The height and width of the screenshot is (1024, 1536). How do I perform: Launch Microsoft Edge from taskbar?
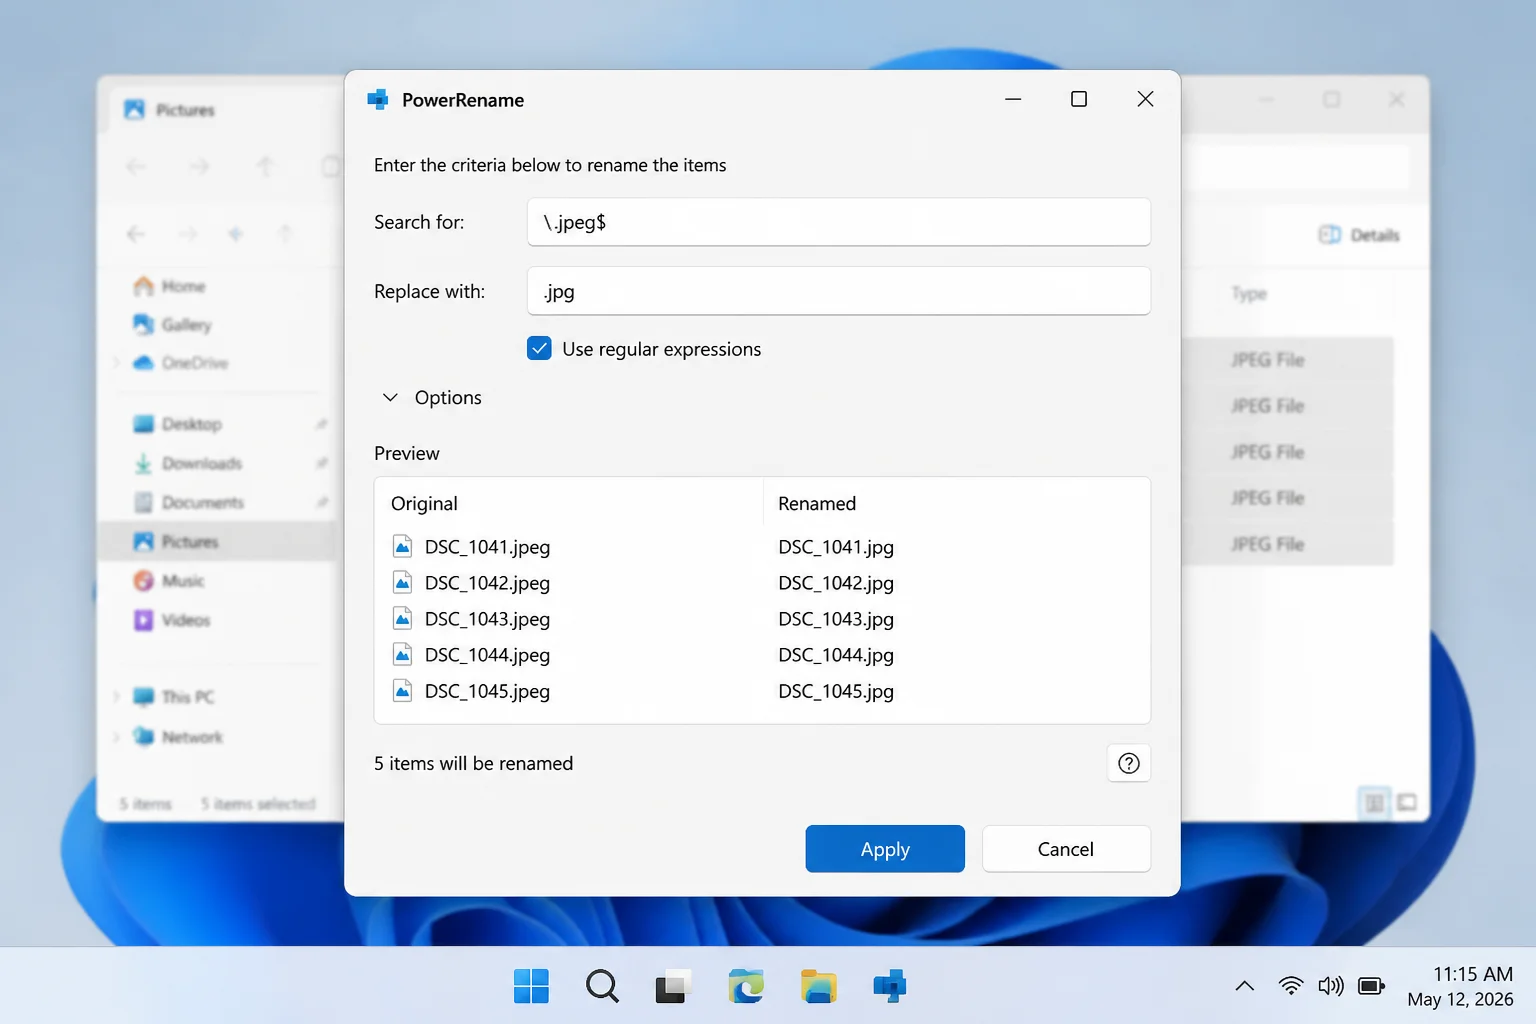pos(746,986)
